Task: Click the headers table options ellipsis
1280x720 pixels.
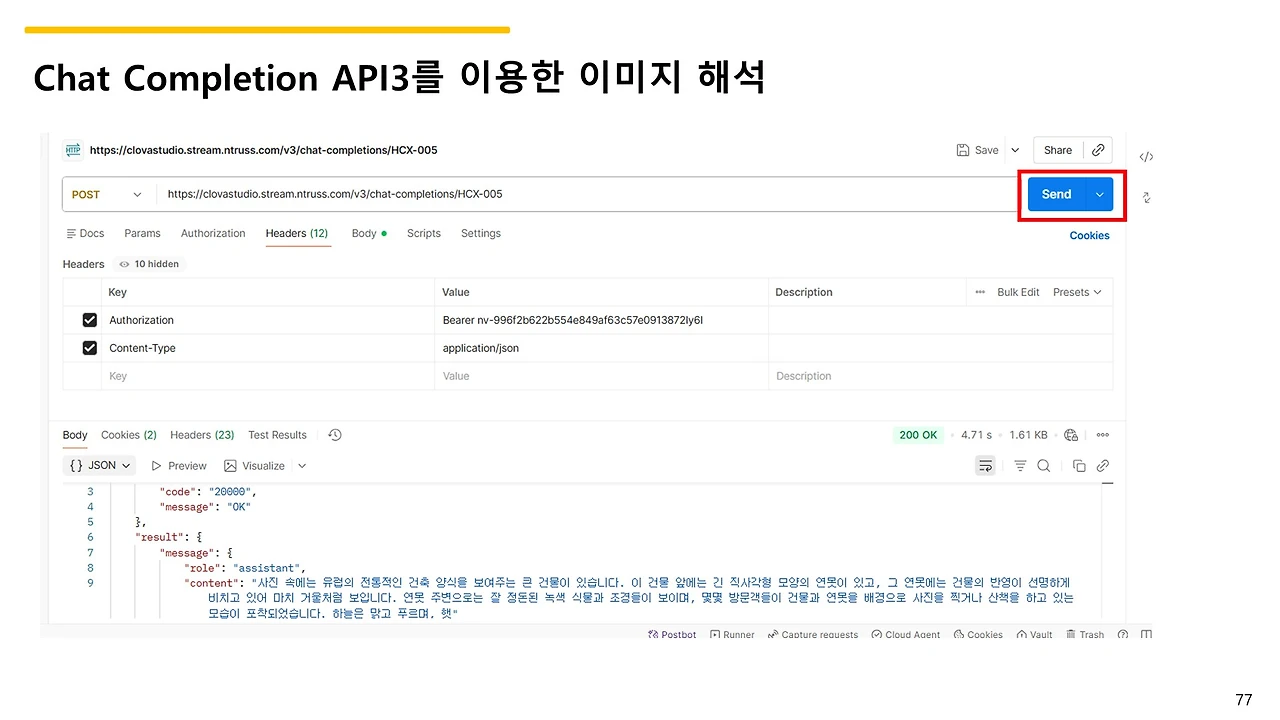Action: [980, 292]
